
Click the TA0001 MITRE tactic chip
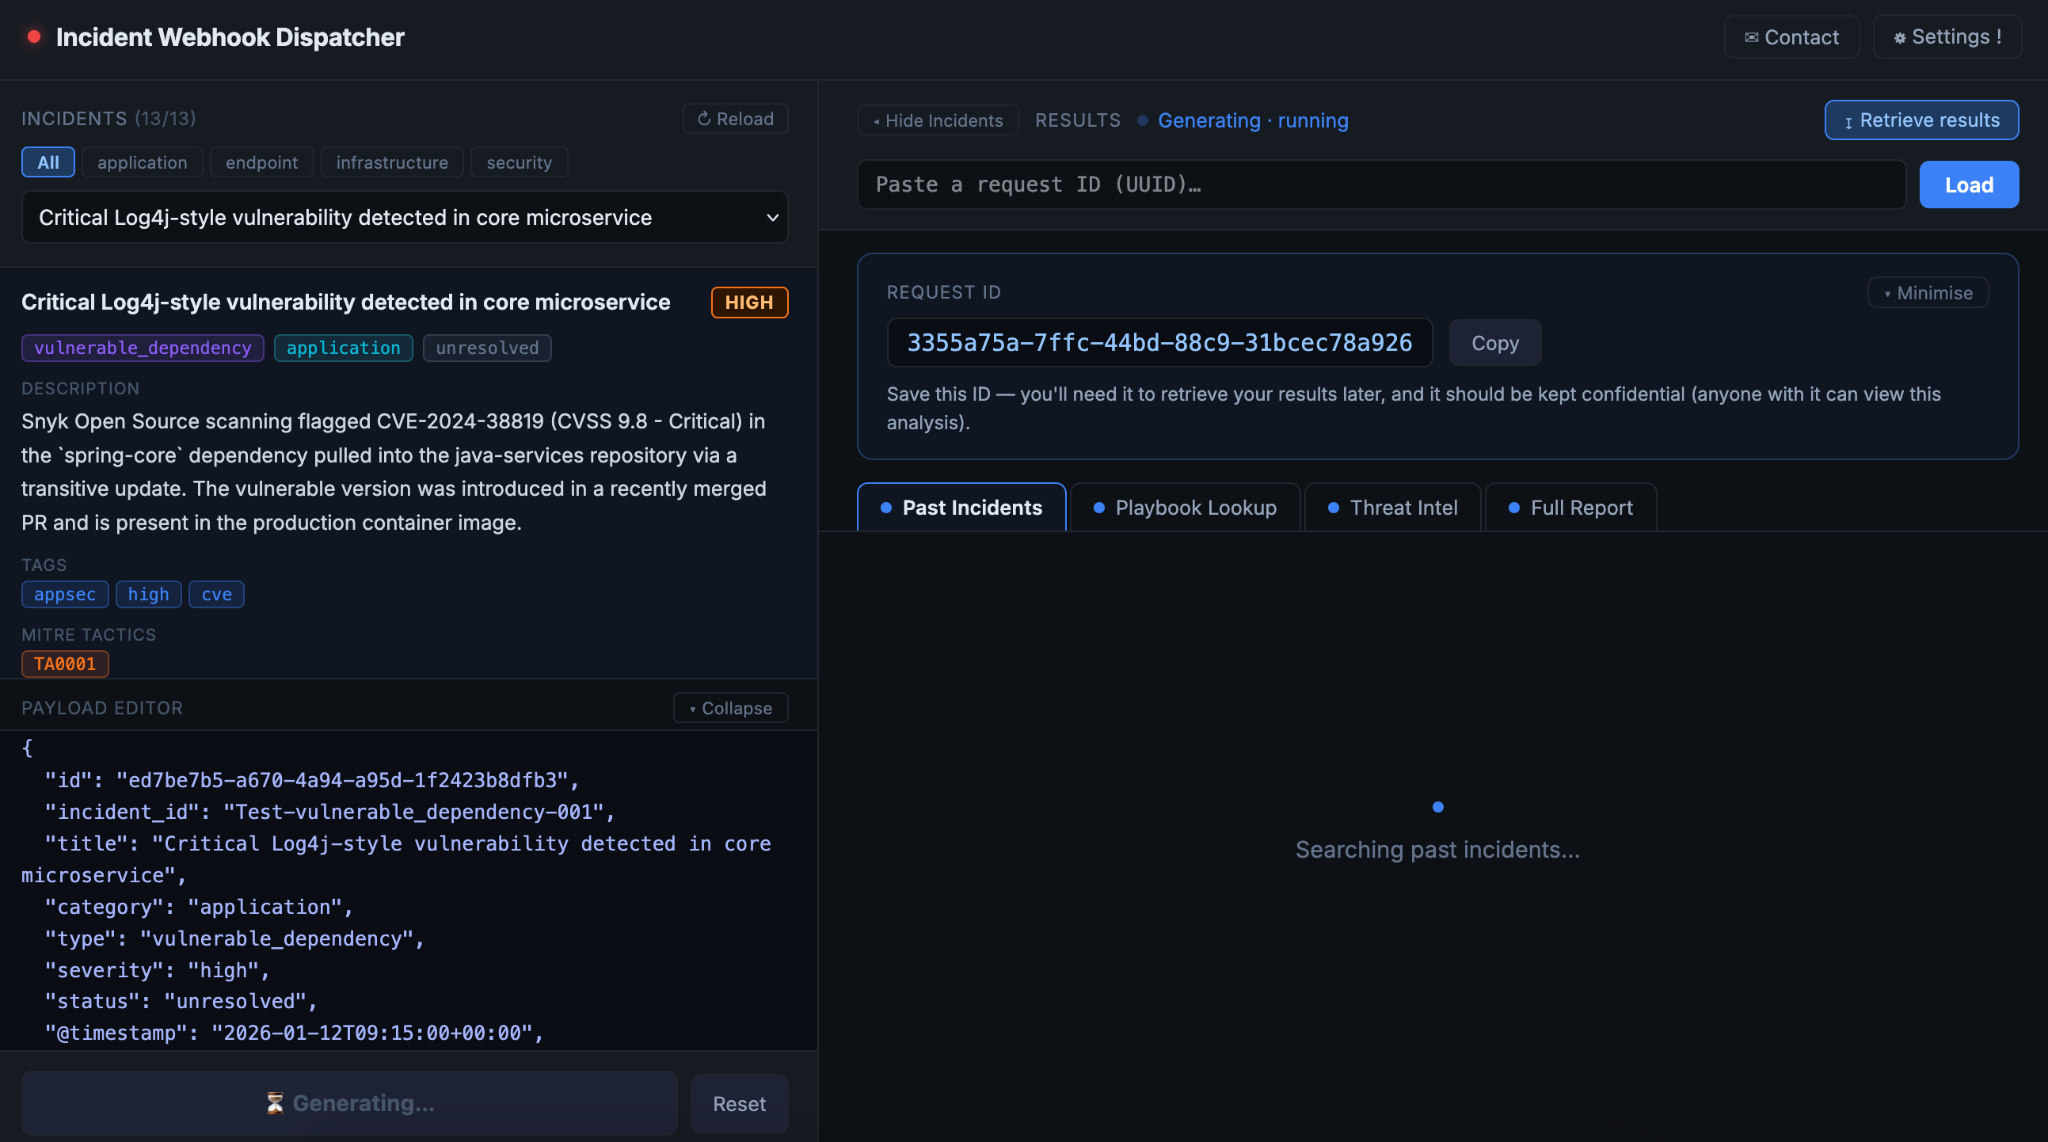pyautogui.click(x=65, y=664)
